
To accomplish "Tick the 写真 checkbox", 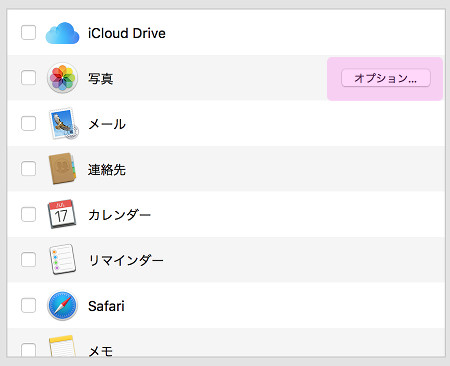I will (x=28, y=78).
